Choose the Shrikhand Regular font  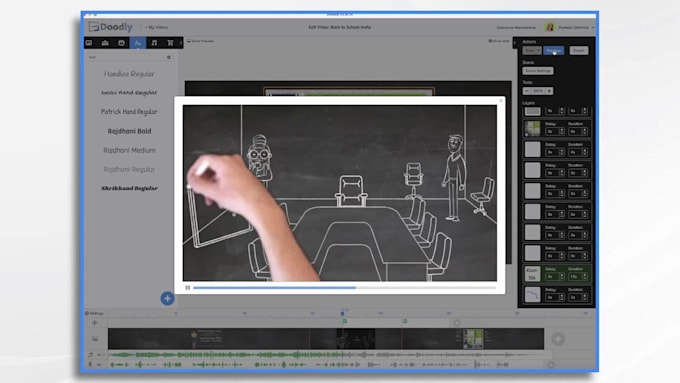tap(129, 188)
